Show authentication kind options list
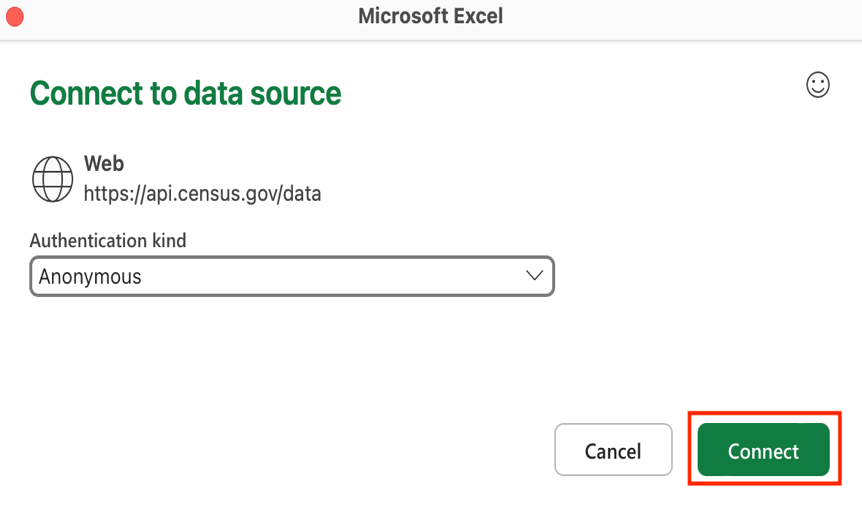Viewport: 862px width, 511px height. (x=535, y=276)
